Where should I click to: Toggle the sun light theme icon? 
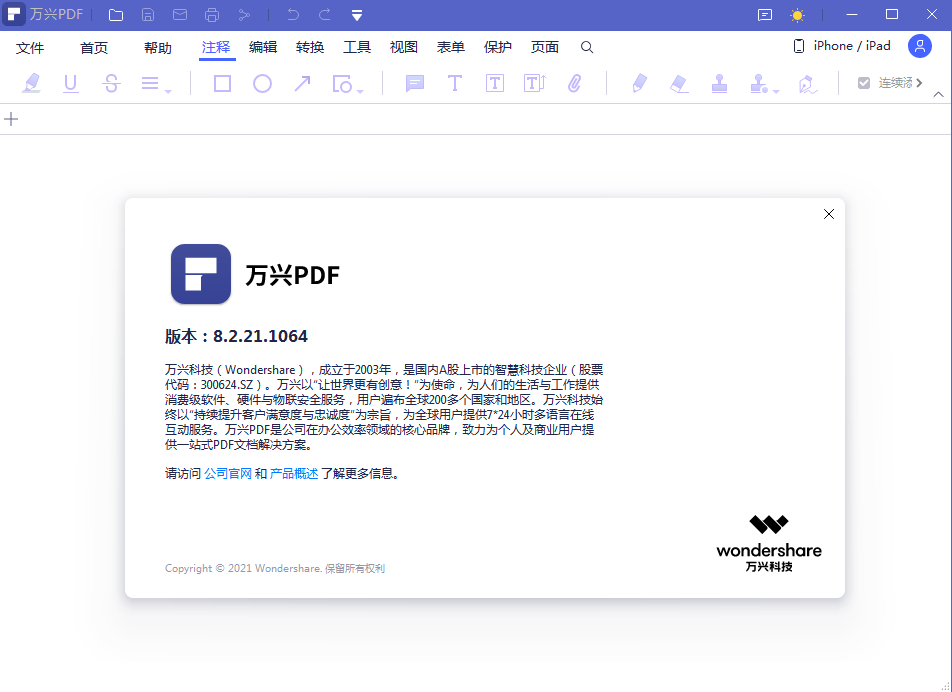click(797, 15)
